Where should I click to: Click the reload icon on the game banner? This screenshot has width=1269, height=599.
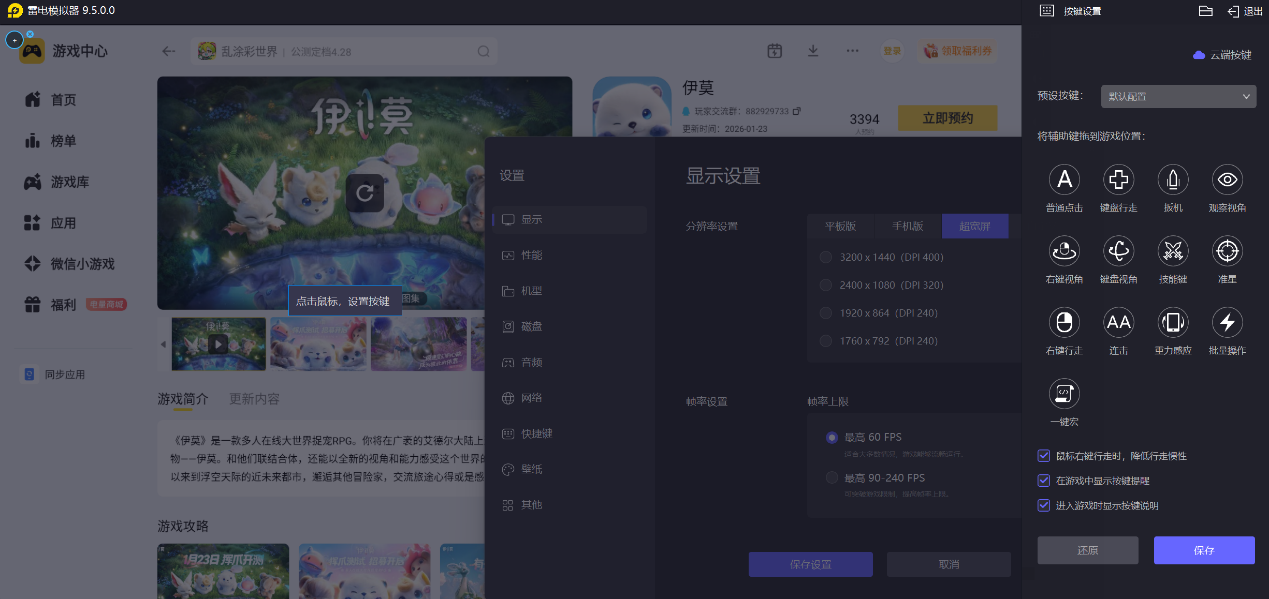(x=365, y=192)
